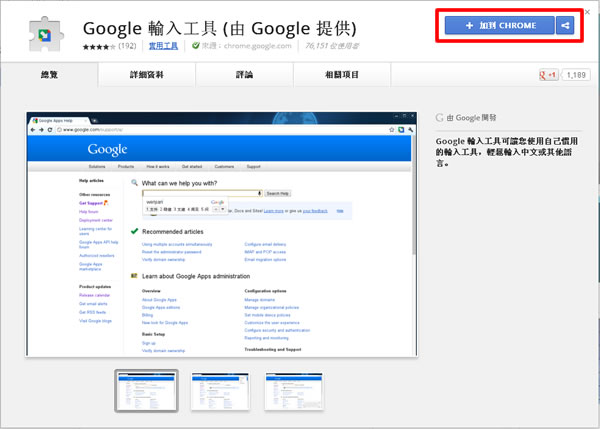Click the Google 輸入工具 puzzle-piece icon

[x=46, y=34]
